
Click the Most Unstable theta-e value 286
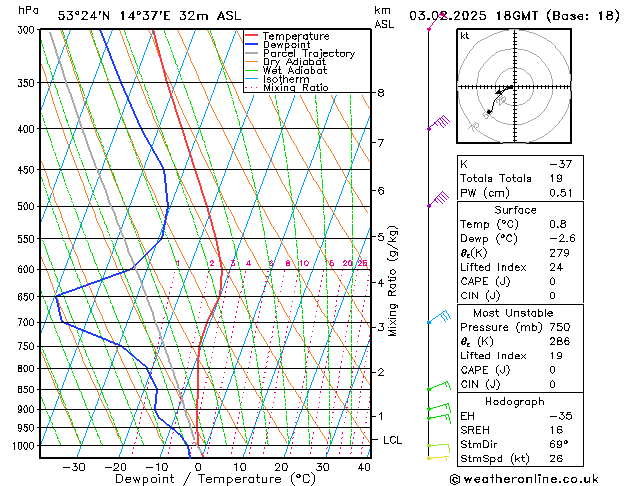point(559,342)
